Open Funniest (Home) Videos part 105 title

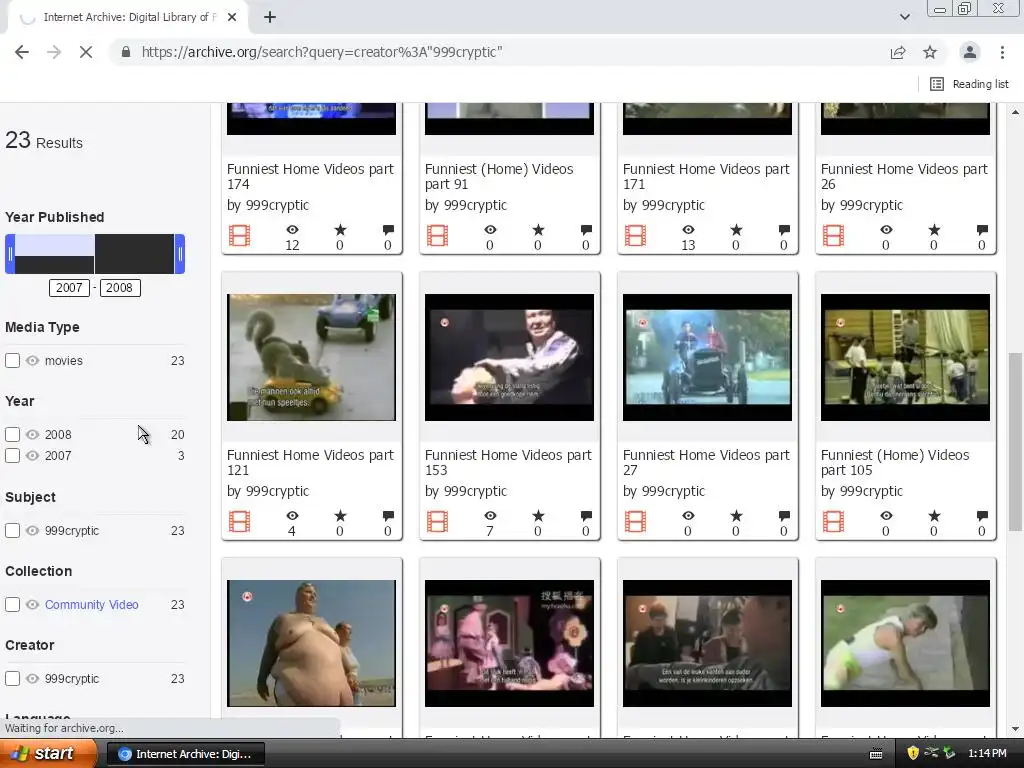click(895, 462)
